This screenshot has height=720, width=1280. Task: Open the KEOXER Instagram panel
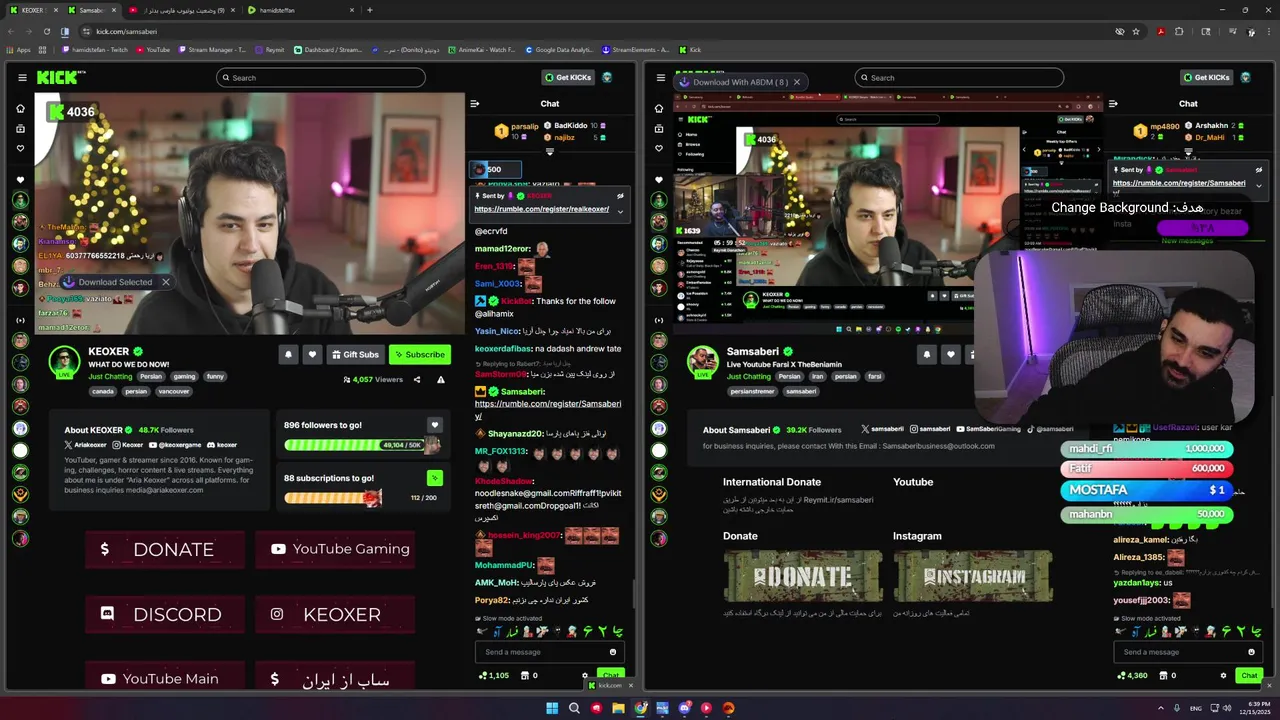click(335, 614)
